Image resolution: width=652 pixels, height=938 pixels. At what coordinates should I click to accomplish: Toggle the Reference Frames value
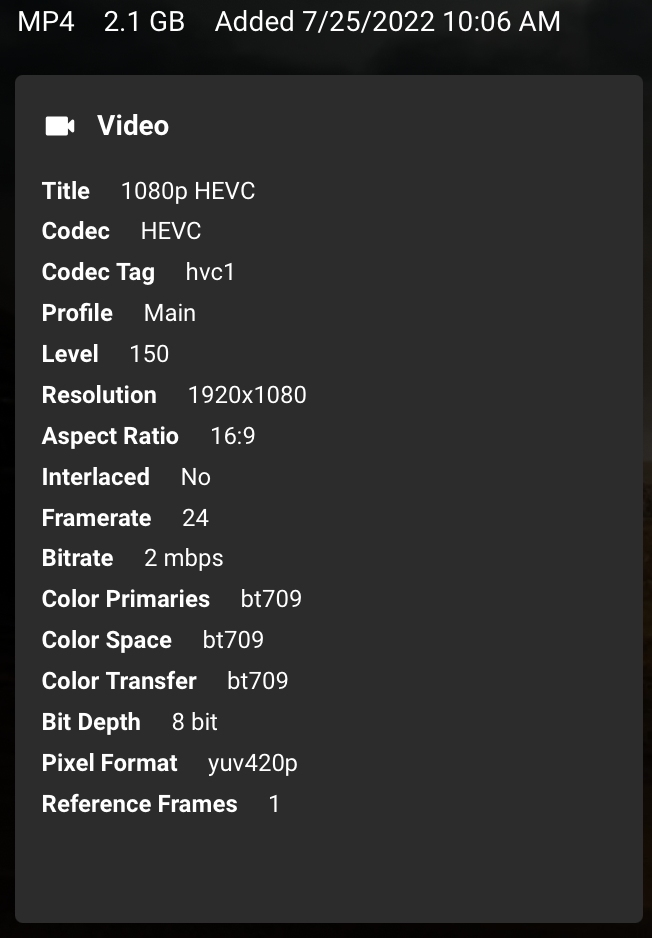click(x=274, y=804)
